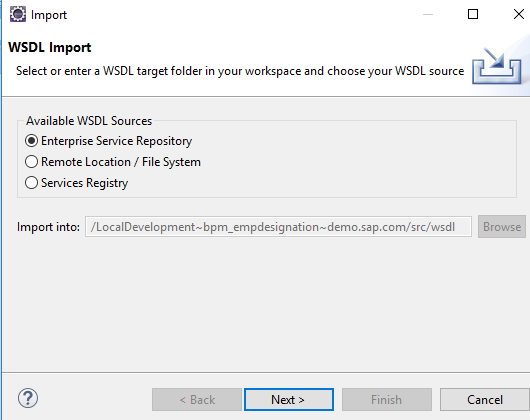Click the Browse button for target folder
Image resolution: width=530 pixels, height=420 pixels.
click(502, 227)
